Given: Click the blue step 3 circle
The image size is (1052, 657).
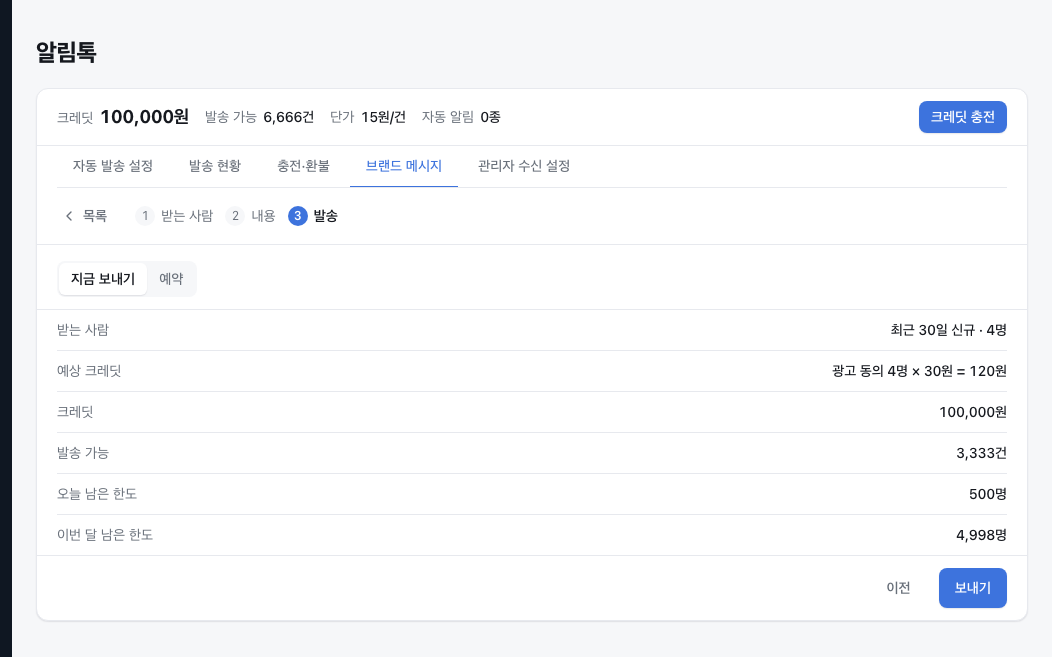Looking at the screenshot, I should 298,216.
